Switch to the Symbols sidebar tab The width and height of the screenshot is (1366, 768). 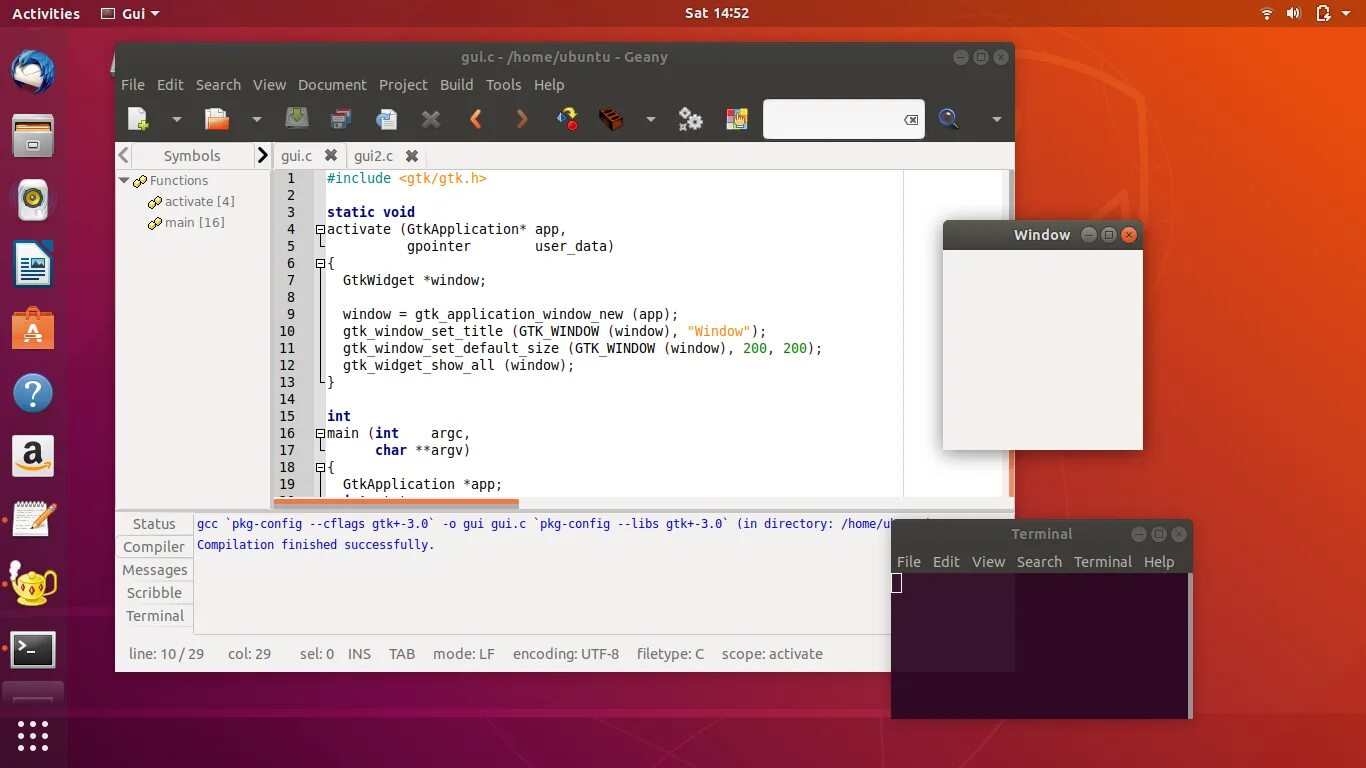pos(192,156)
